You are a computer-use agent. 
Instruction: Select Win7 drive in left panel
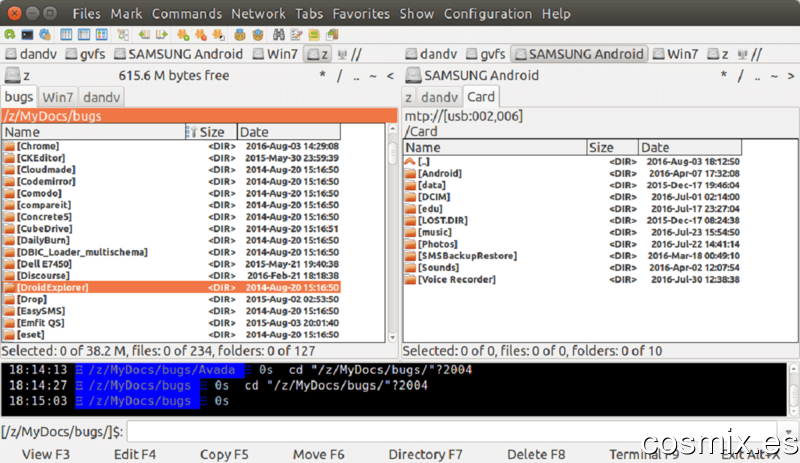coord(276,54)
